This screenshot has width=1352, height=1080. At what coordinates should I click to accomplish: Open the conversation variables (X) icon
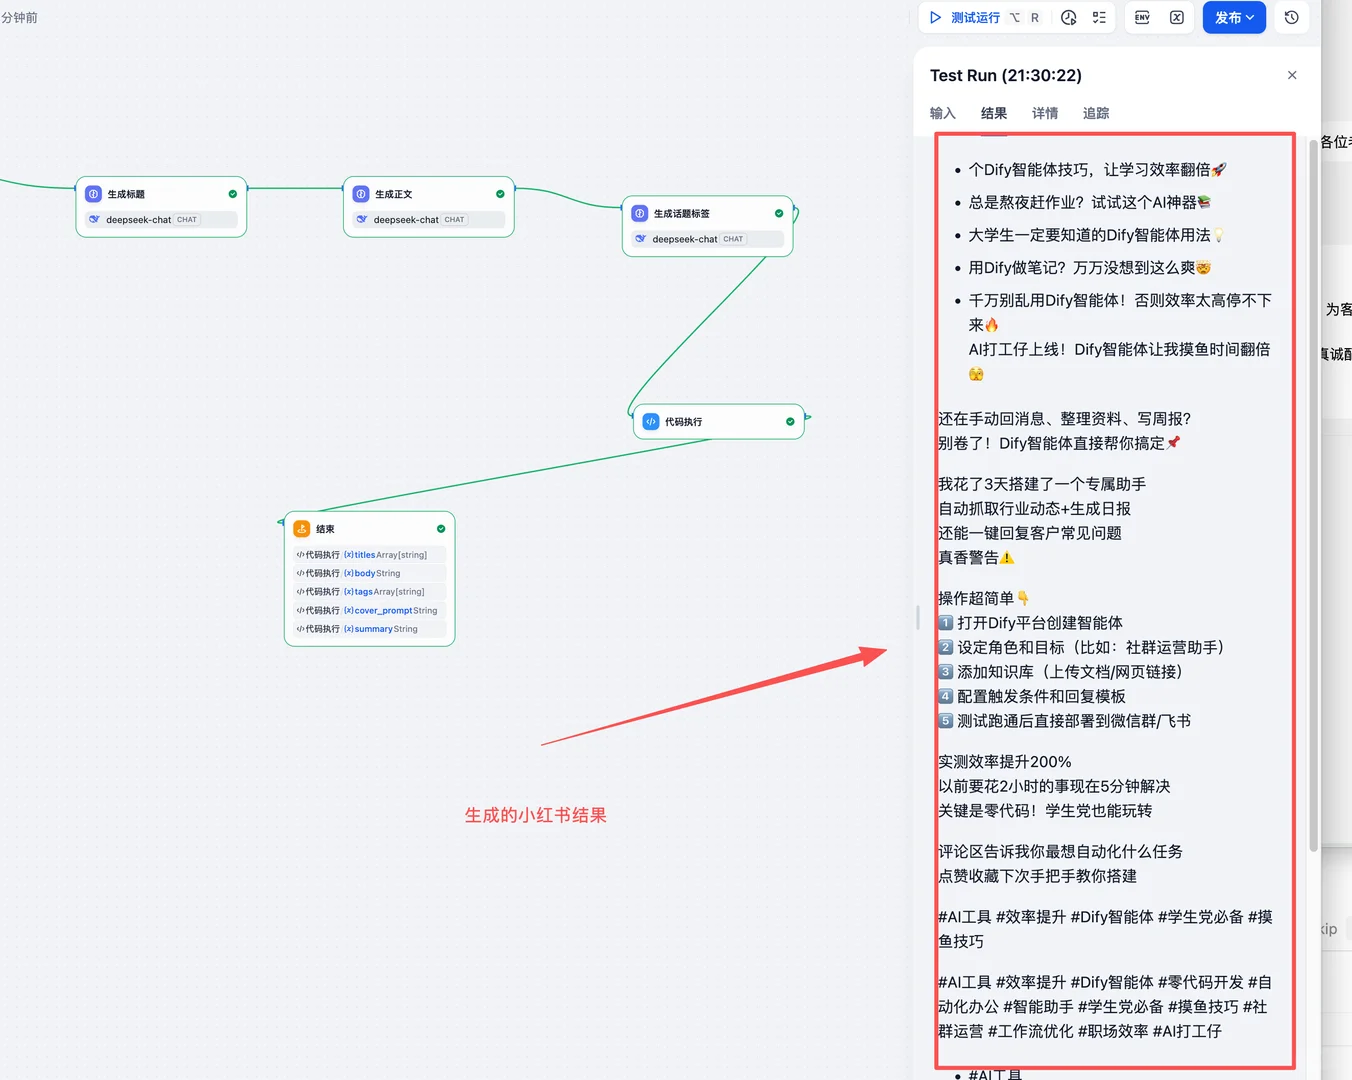click(x=1177, y=18)
